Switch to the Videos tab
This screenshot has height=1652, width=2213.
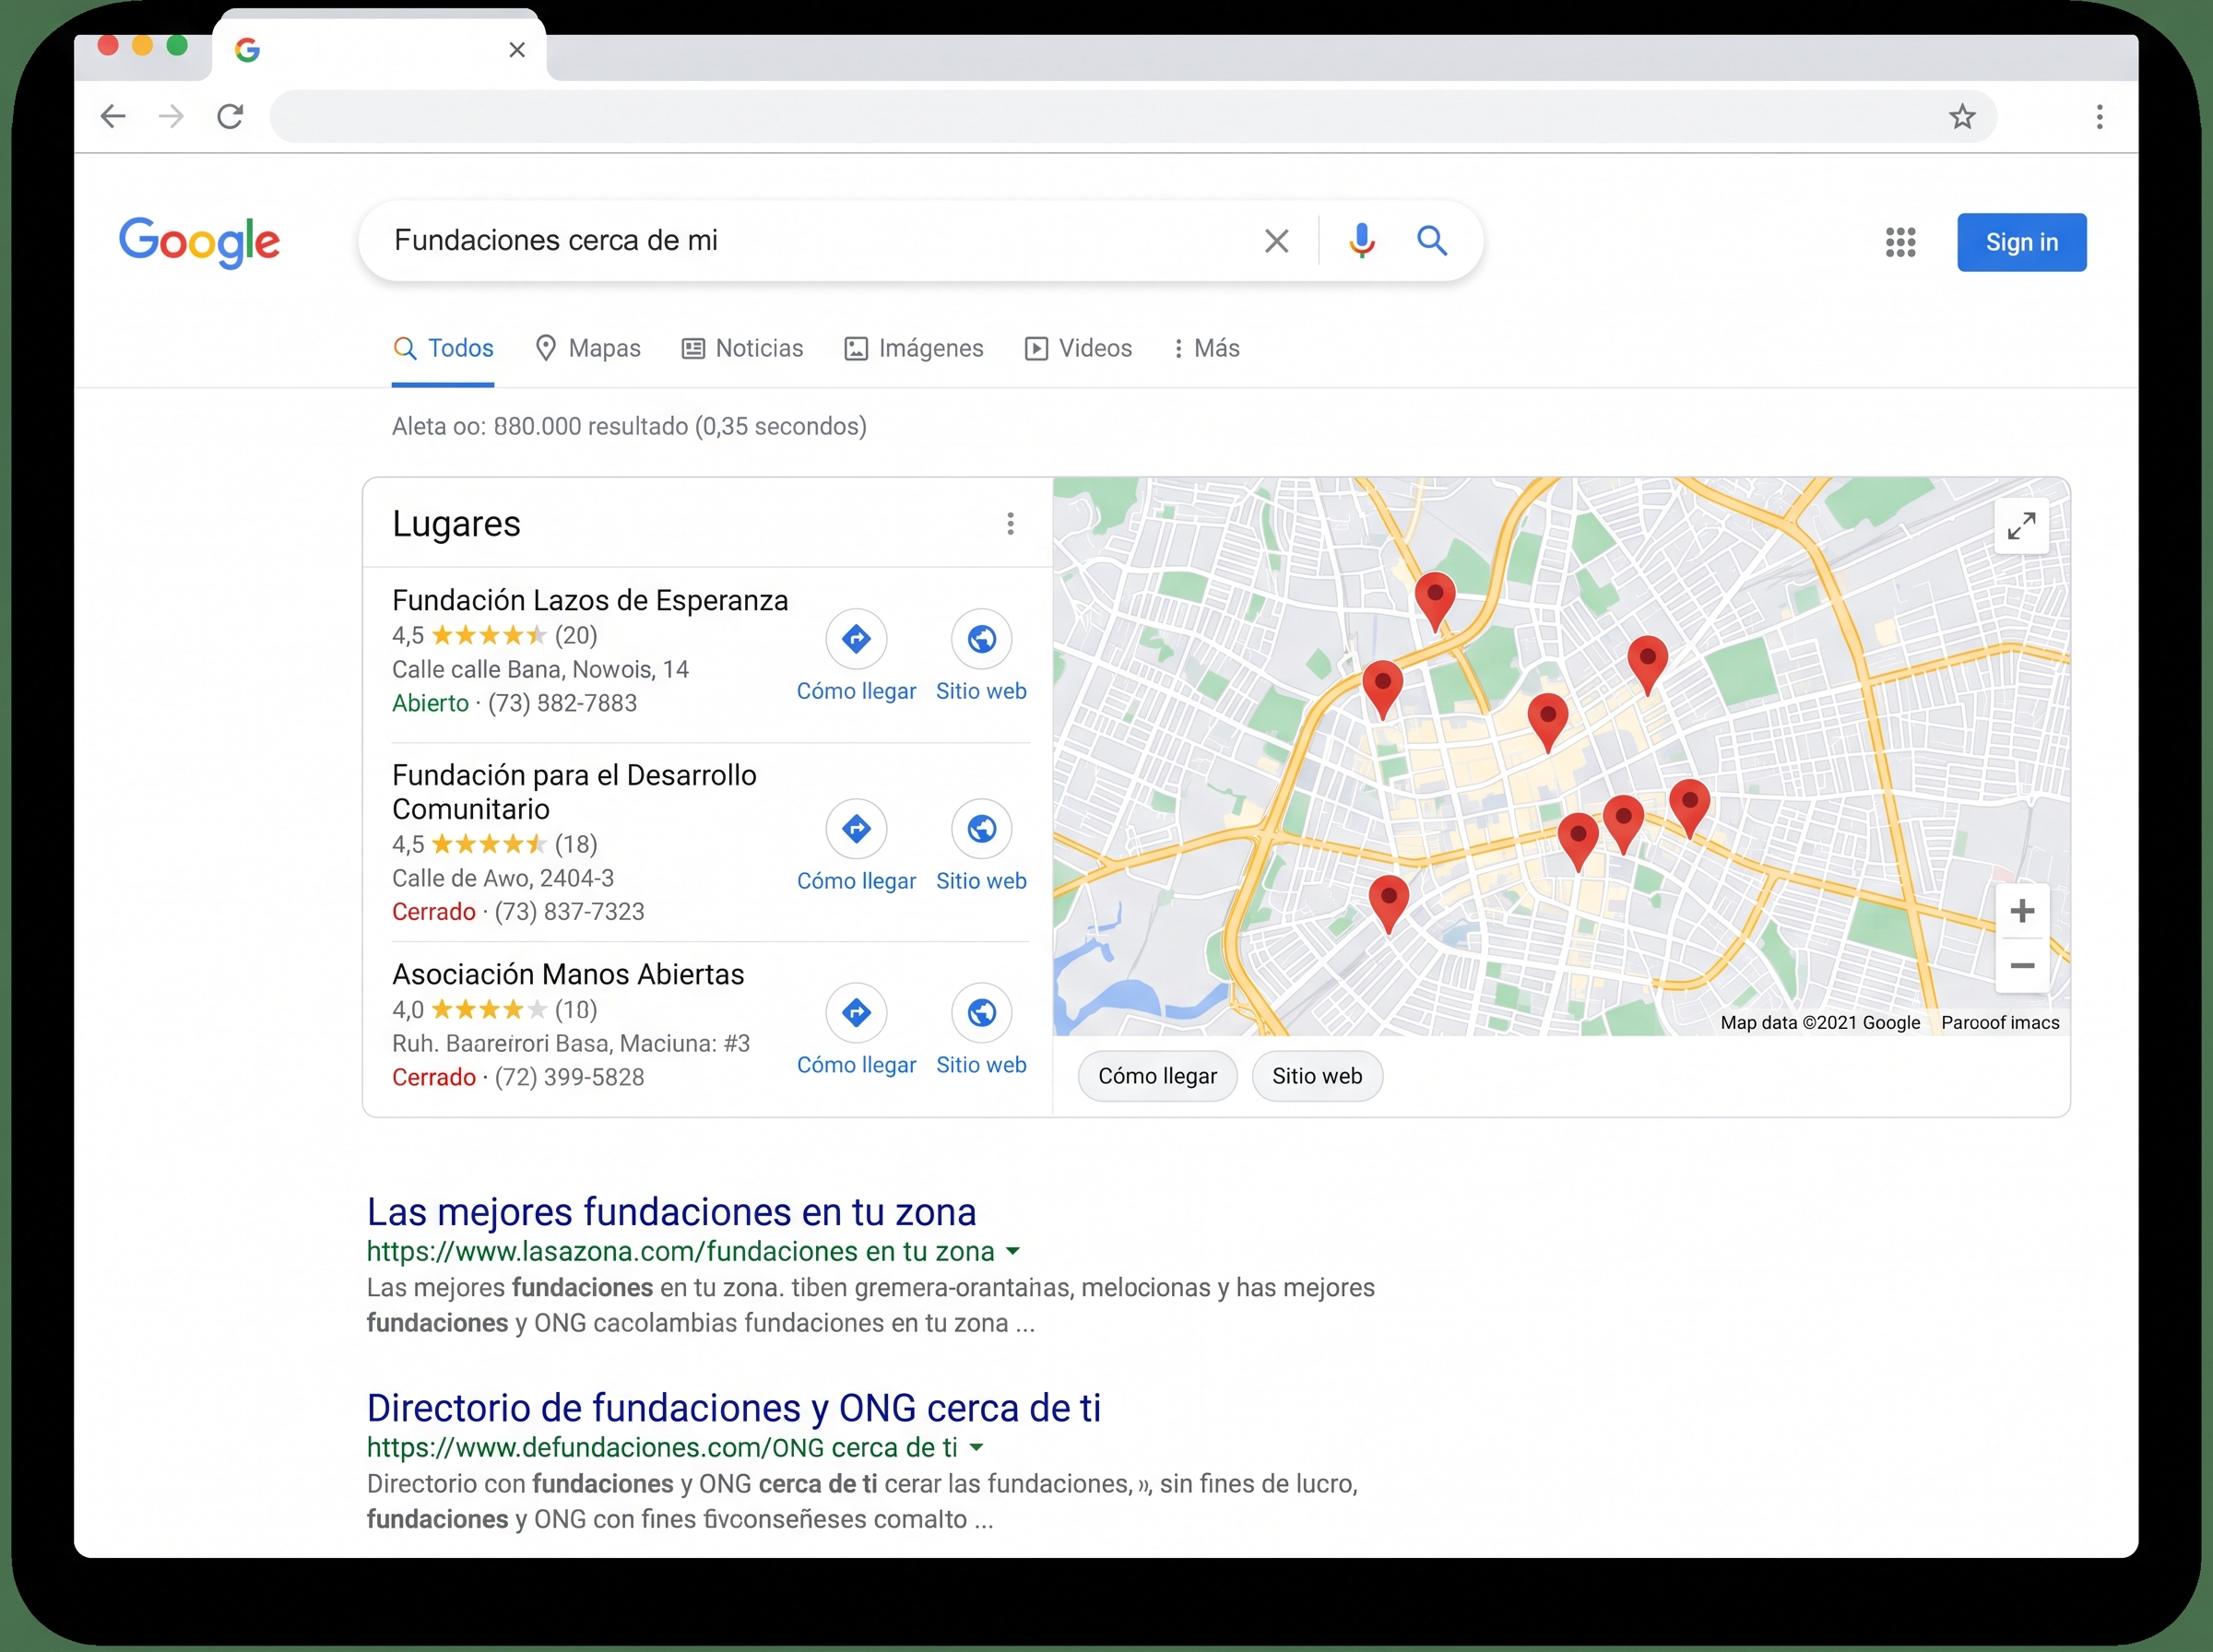coord(1078,348)
